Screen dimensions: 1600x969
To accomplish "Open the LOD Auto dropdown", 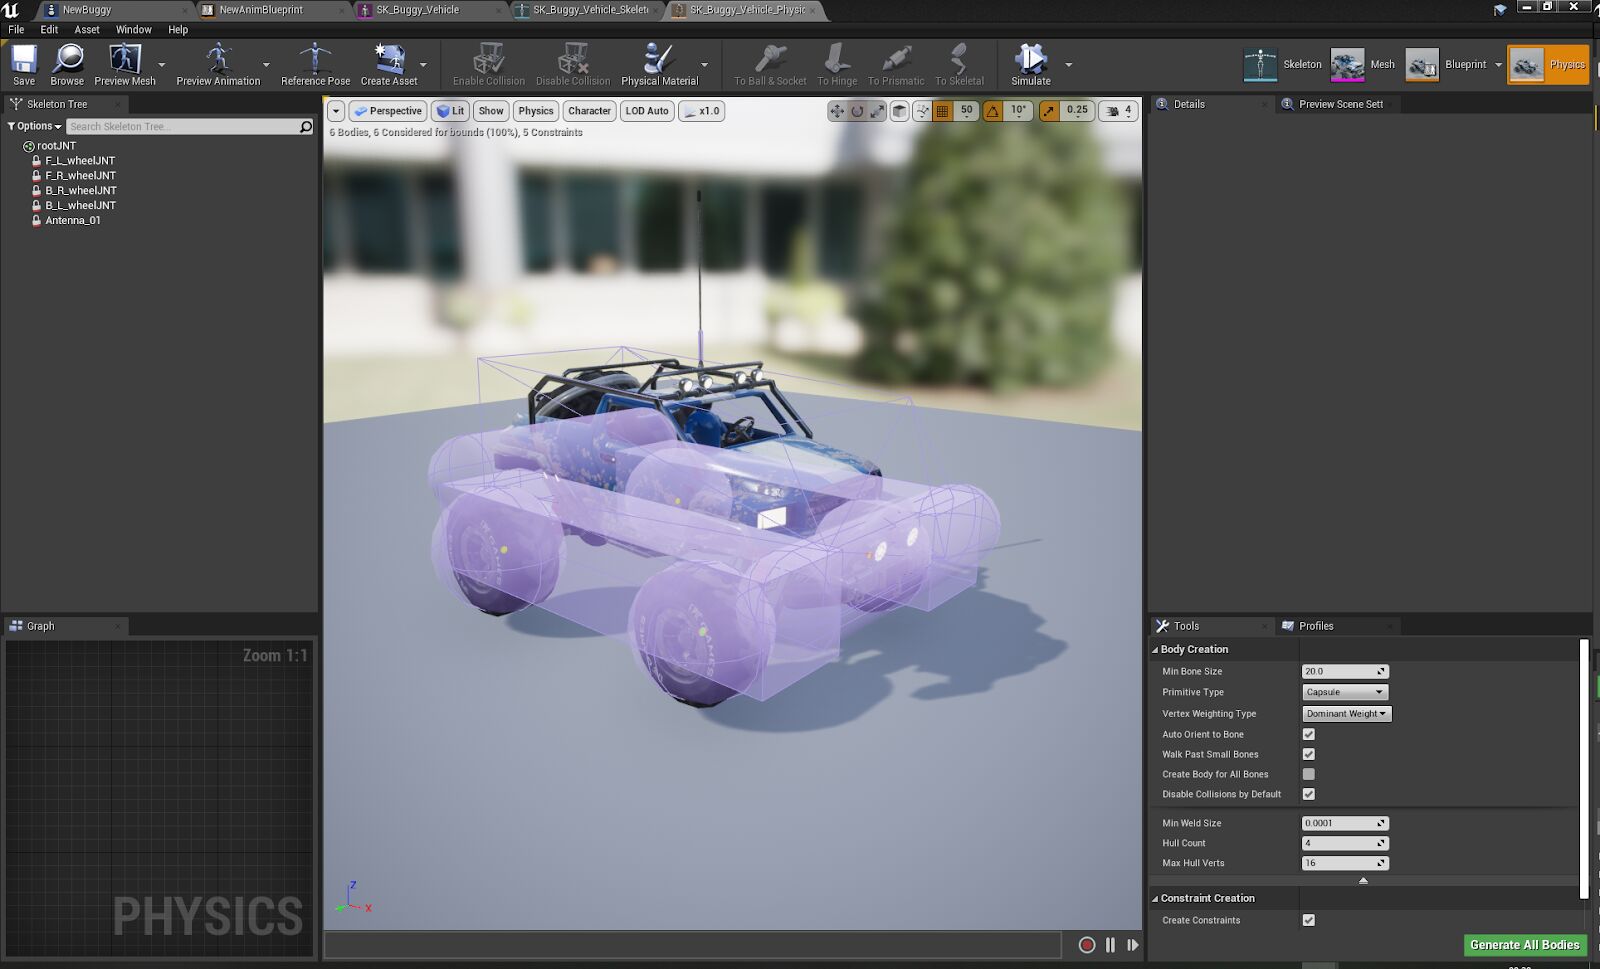I will pyautogui.click(x=646, y=111).
